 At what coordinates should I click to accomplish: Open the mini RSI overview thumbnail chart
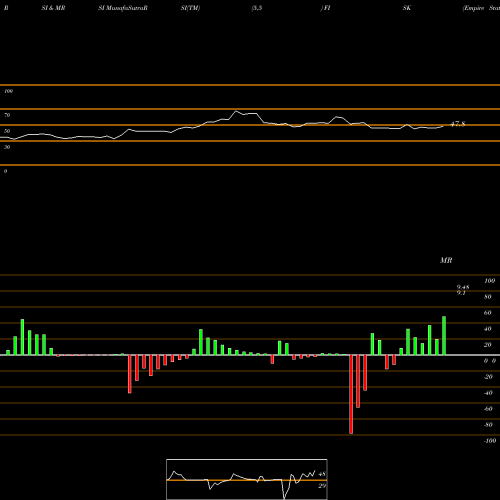(x=247, y=479)
